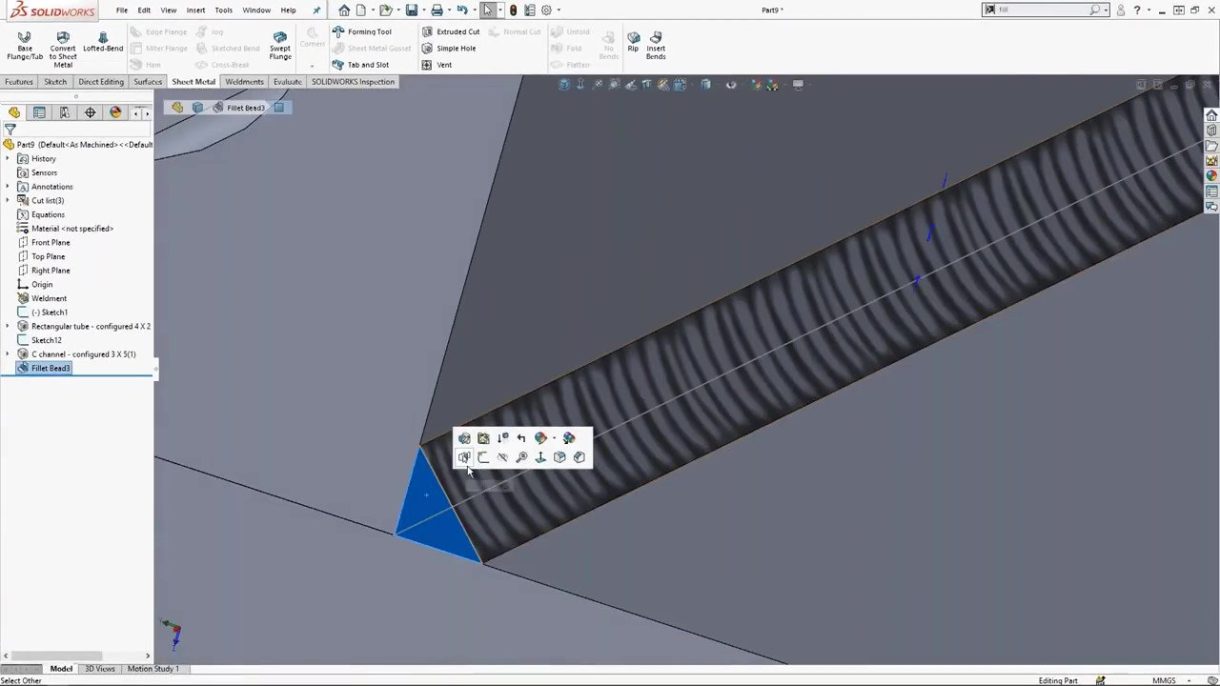
Task: Click the Extruded Cut tool
Action: 450,32
